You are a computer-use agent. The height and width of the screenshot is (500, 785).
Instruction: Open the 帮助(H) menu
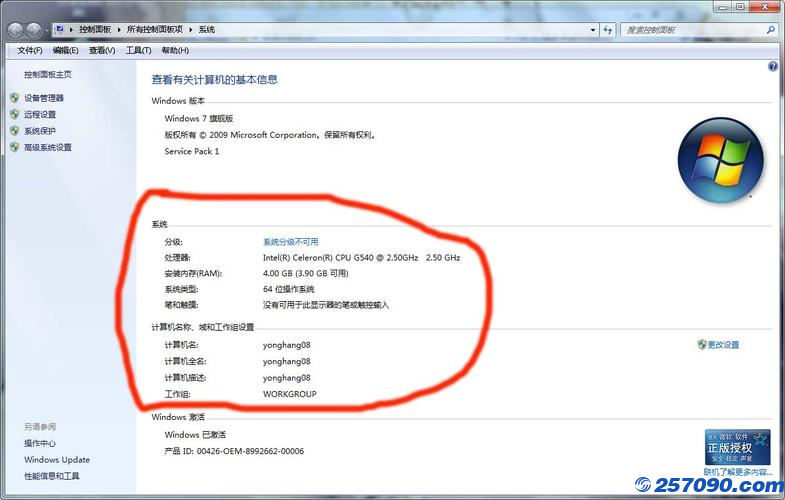pos(175,50)
